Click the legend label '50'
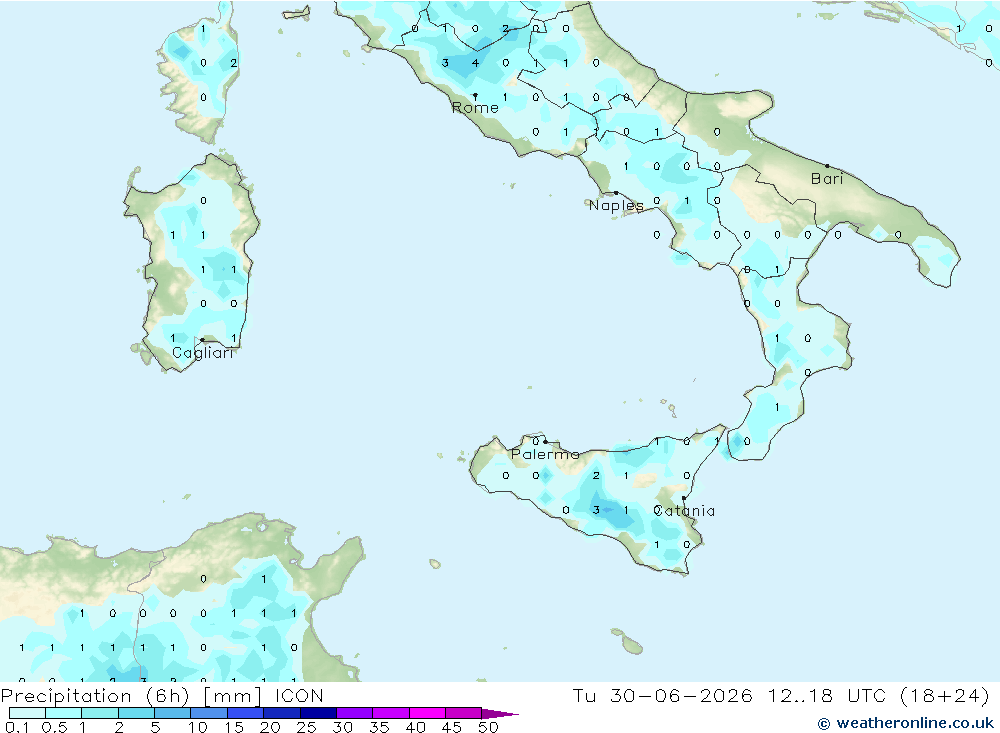Image resolution: width=1000 pixels, height=733 pixels. point(488,727)
